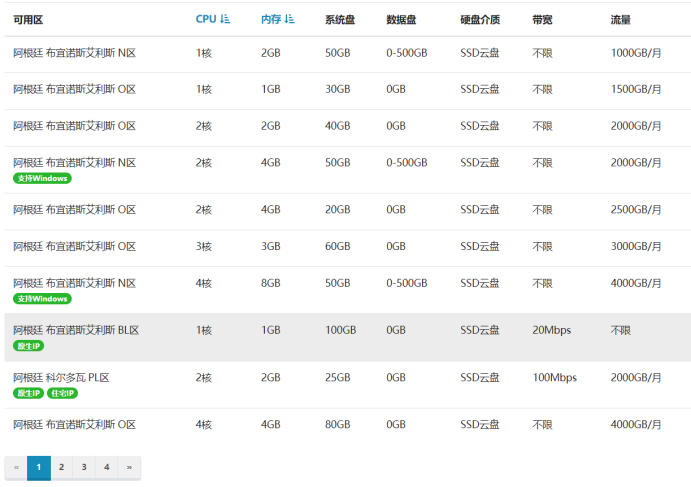Sort table by 内存 column icon
This screenshot has height=487, width=691.
pyautogui.click(x=290, y=19)
